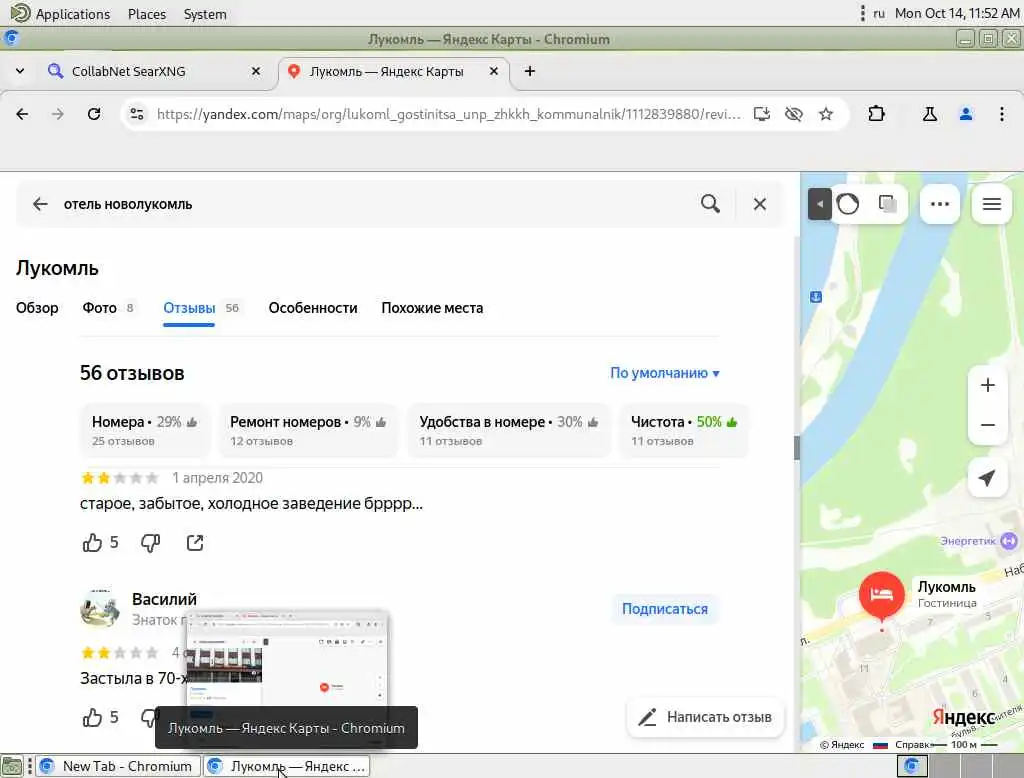
Task: Bookmark this page with star icon
Action: 825,114
